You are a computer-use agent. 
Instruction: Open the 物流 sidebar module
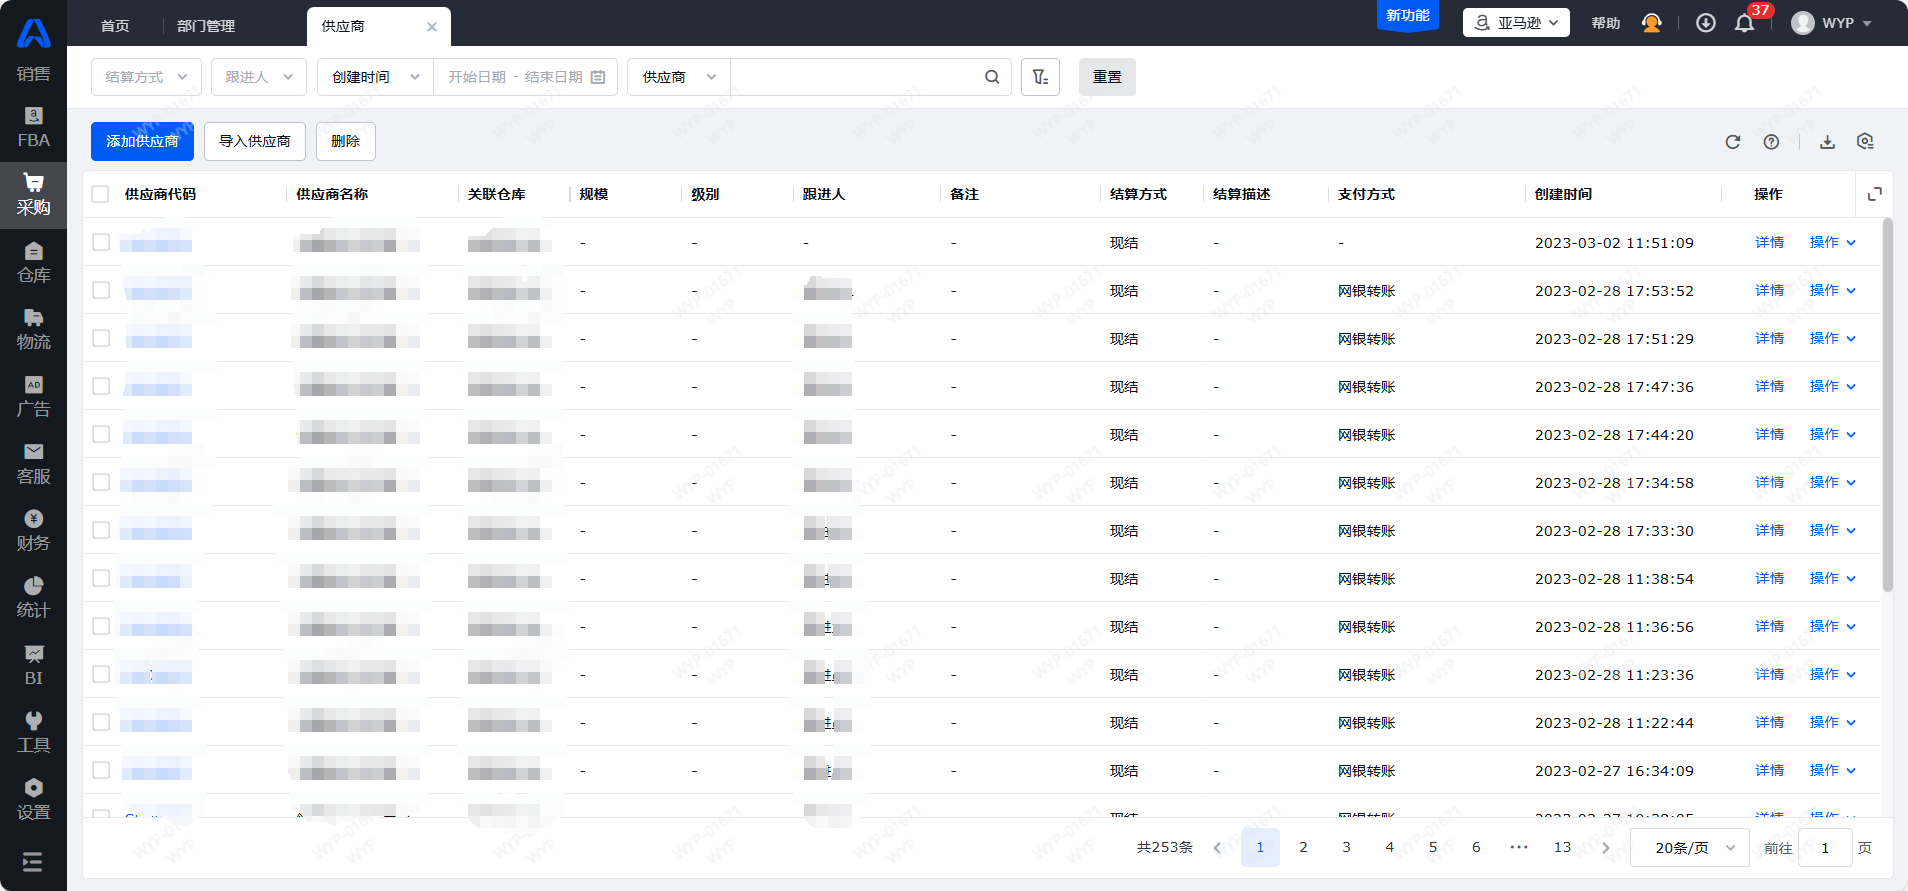33,329
